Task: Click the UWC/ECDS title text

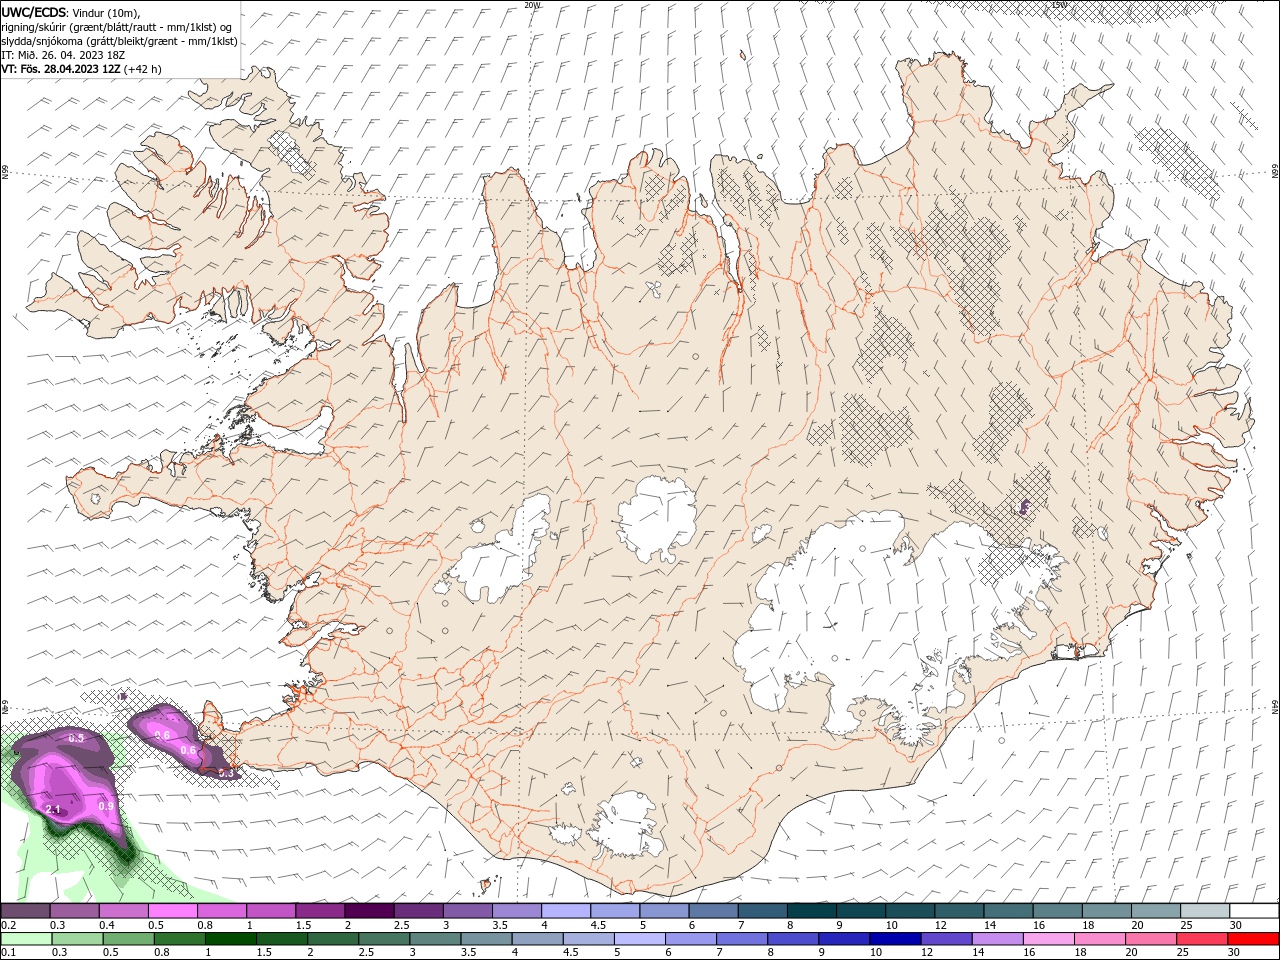Action: [x=33, y=12]
